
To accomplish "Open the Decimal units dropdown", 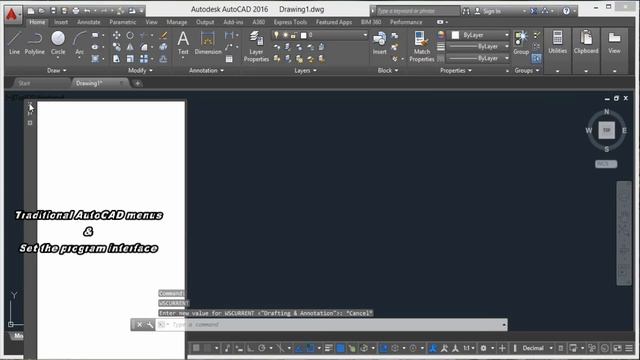I will (537, 348).
